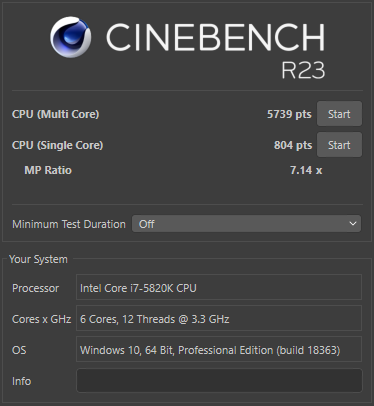Click the 7.14 x ratio value
The height and width of the screenshot is (406, 374).
[x=306, y=170]
